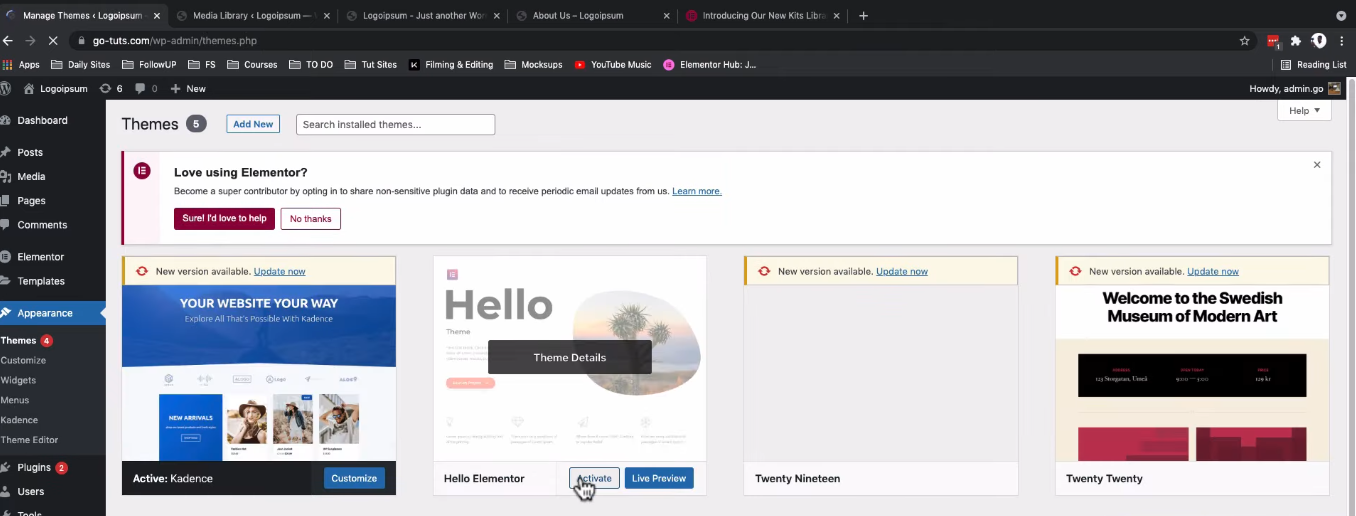The width and height of the screenshot is (1356, 516).
Task: Click Twenty Twenty theme screenshot
Action: (1192, 373)
